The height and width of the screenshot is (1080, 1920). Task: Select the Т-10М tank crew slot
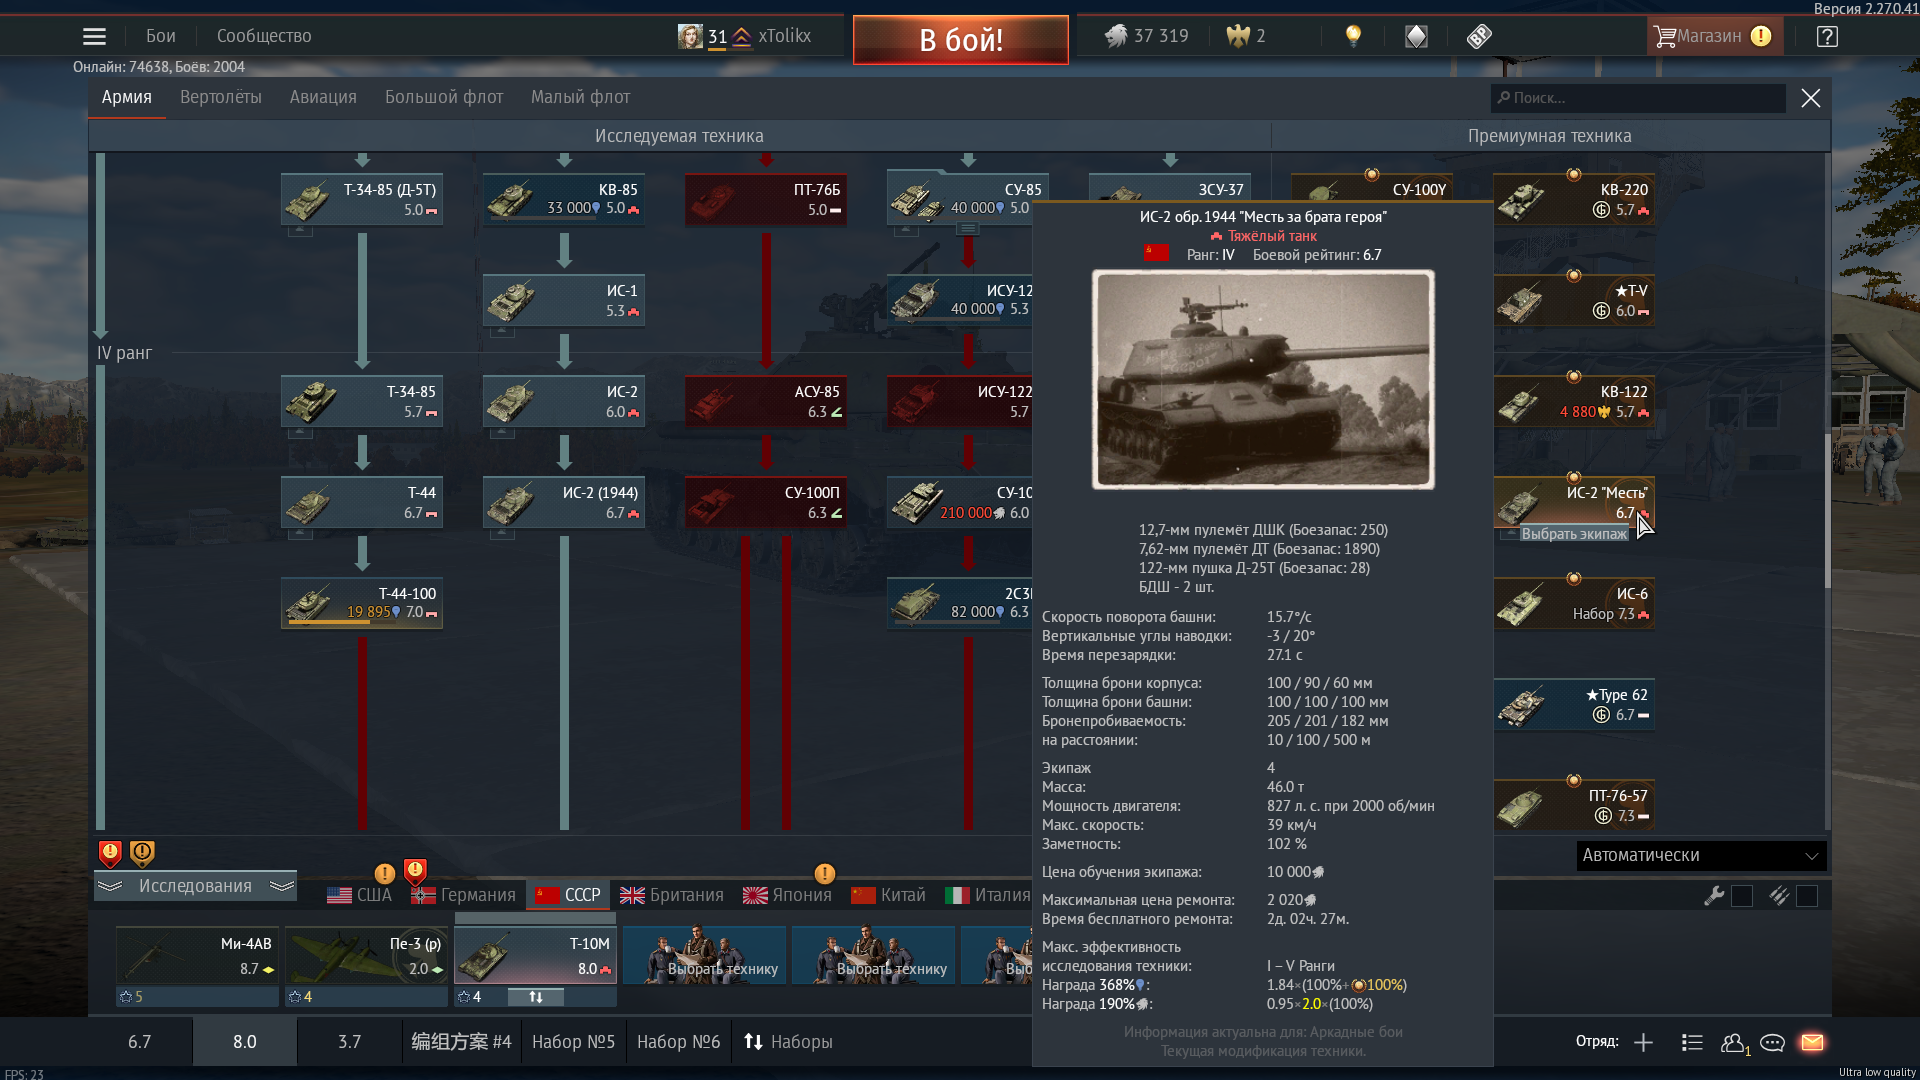coord(535,955)
